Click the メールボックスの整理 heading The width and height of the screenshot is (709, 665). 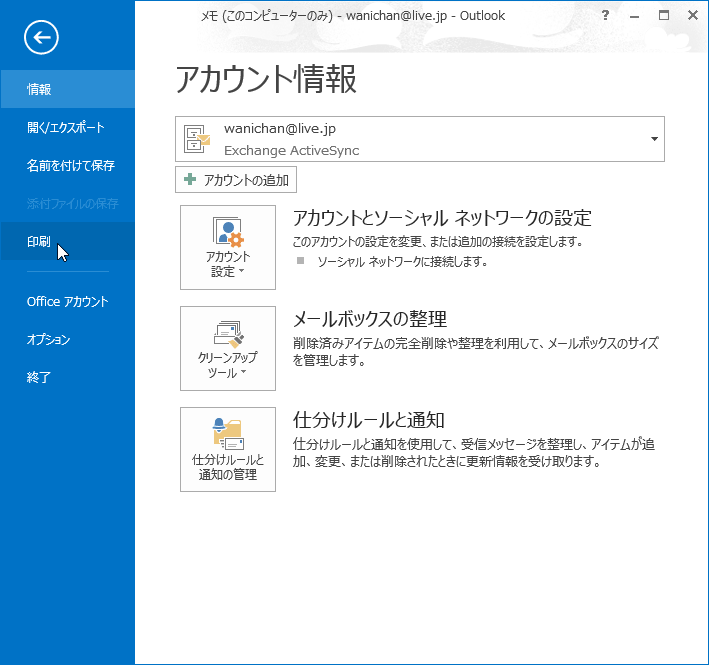pos(370,319)
